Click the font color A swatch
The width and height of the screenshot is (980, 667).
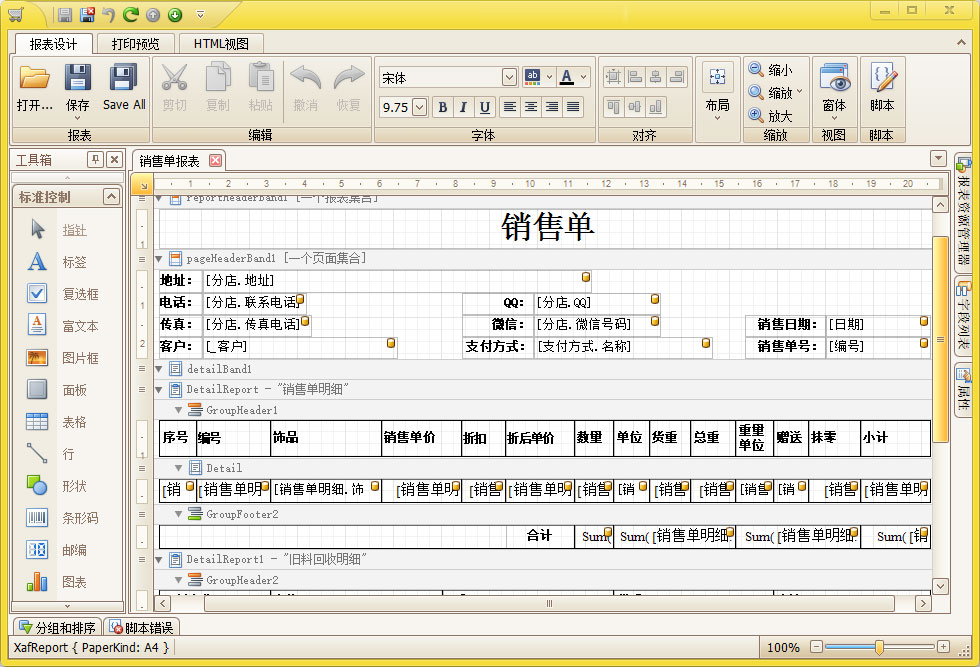(567, 77)
